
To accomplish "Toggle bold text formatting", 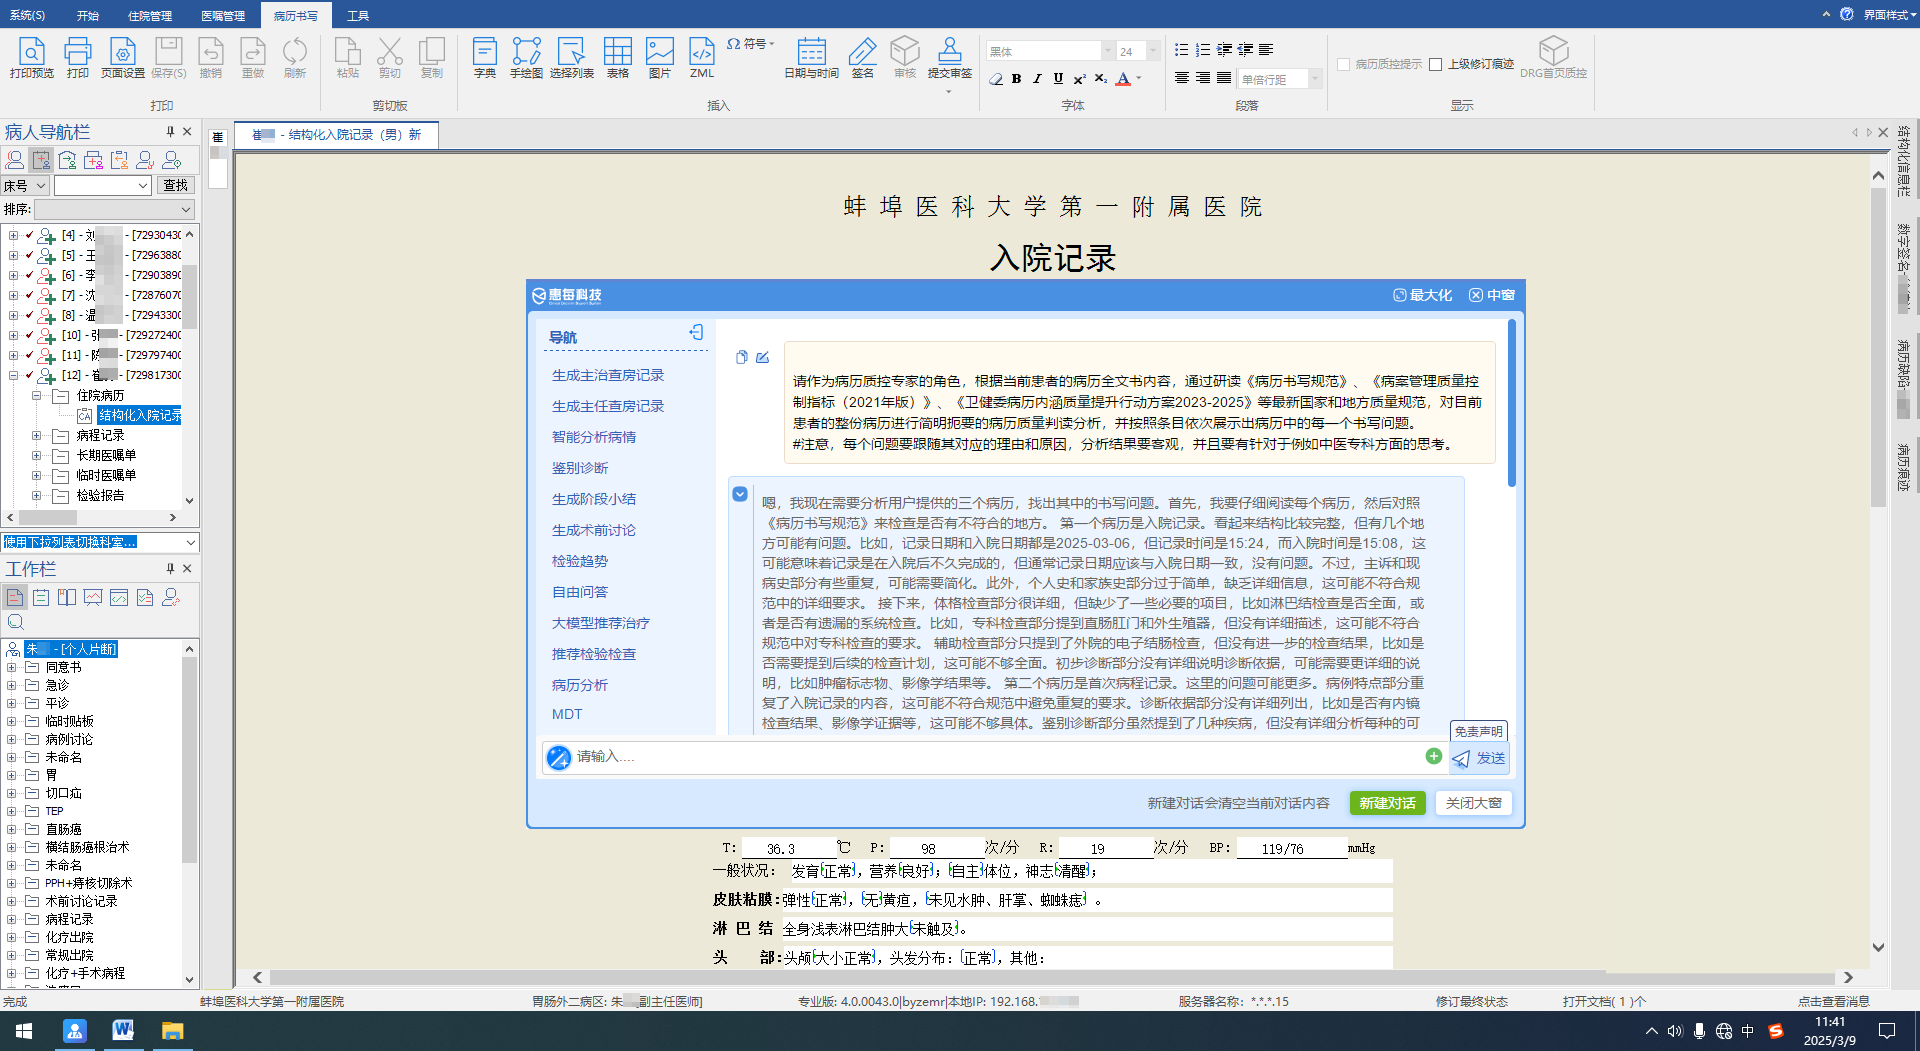I will coord(1016,79).
